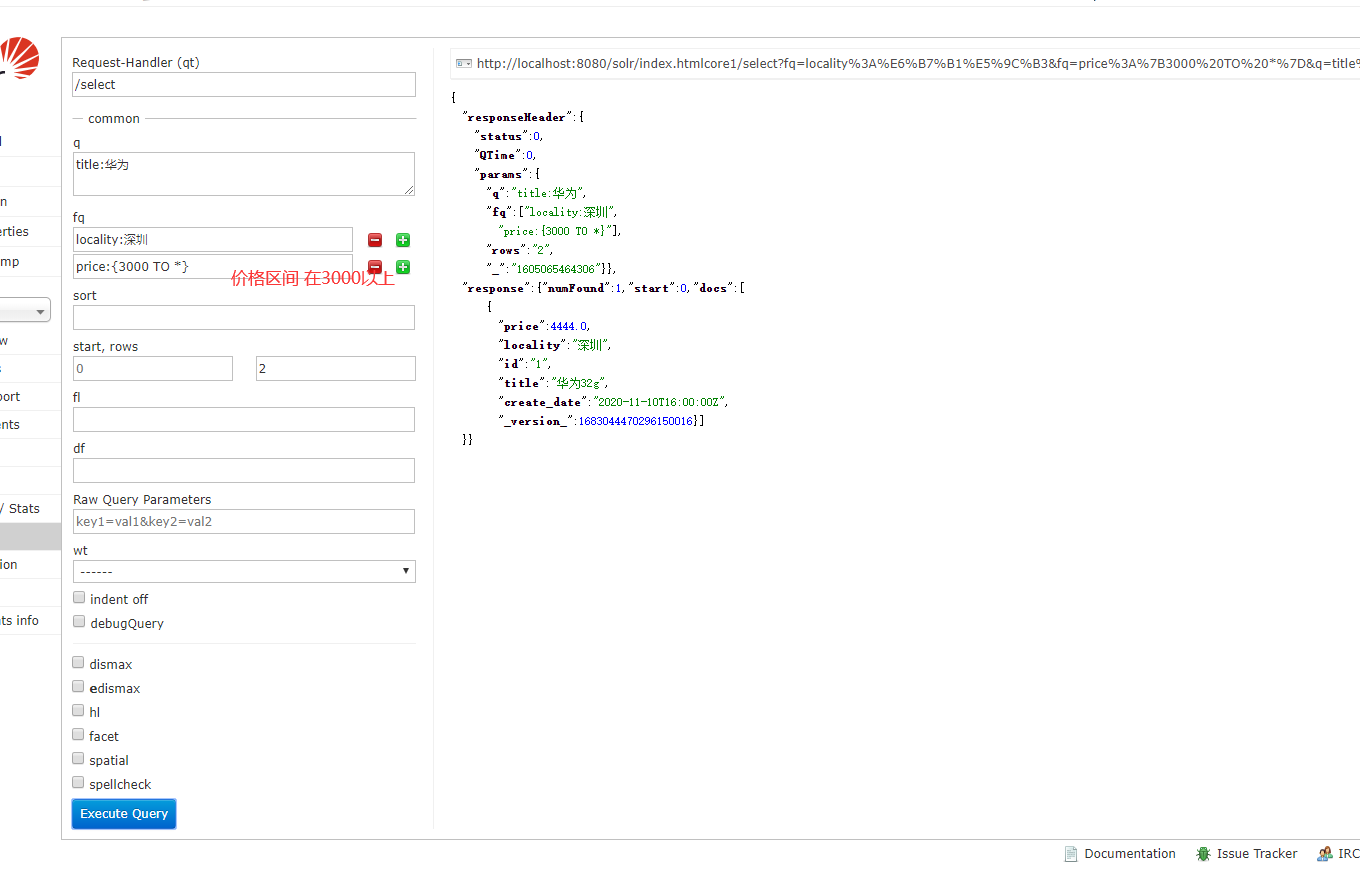Screen dimensions: 1360x872
Task: Open the wt response format dropdown
Action: 244,571
